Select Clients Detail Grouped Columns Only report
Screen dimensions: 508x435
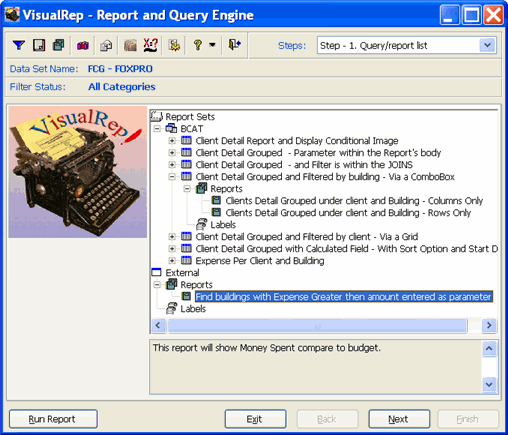[x=354, y=201]
